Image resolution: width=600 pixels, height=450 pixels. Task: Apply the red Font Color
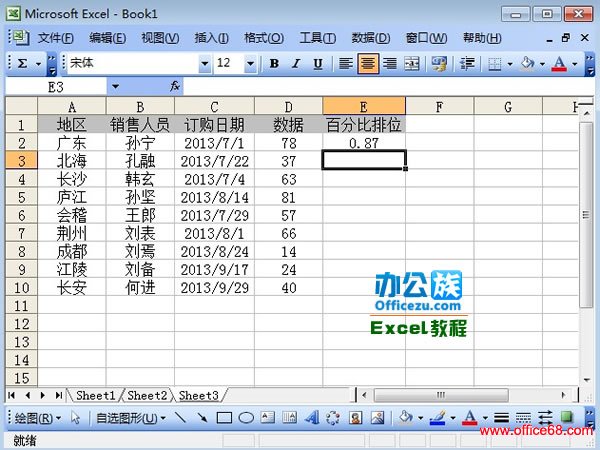pos(559,64)
